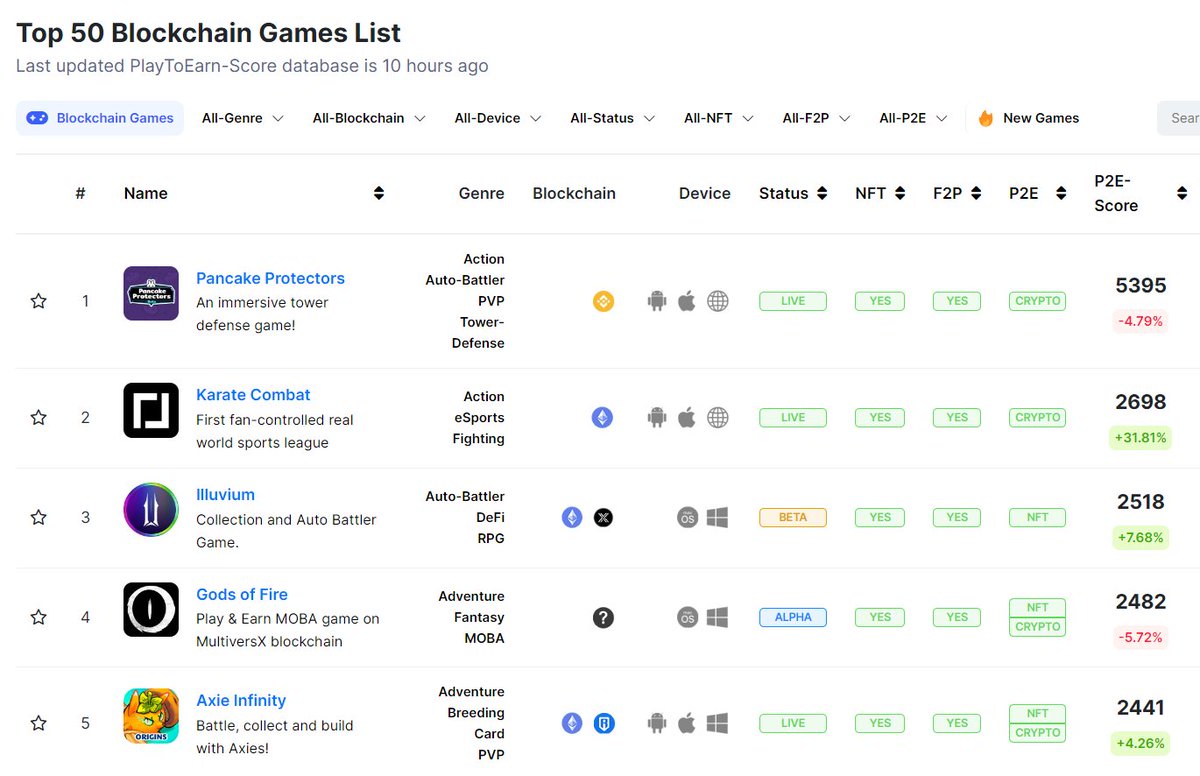Open the All-Device filter dropdown
Image resolution: width=1200 pixels, height=776 pixels.
pyautogui.click(x=498, y=118)
